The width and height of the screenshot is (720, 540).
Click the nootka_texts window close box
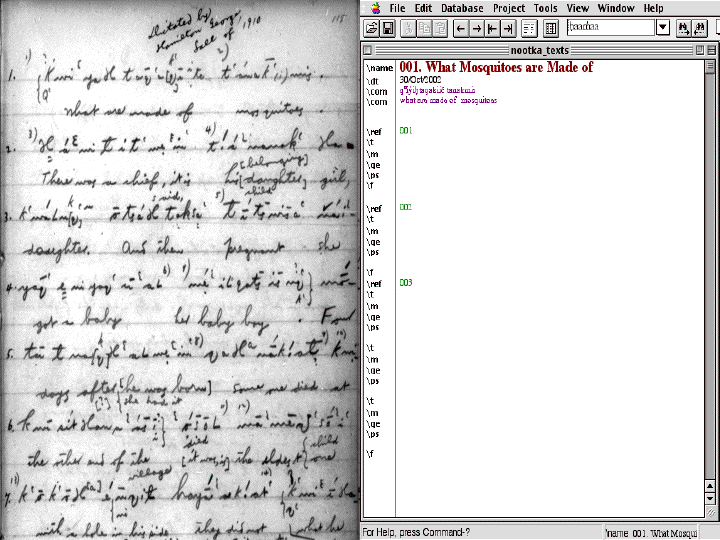pos(367,50)
